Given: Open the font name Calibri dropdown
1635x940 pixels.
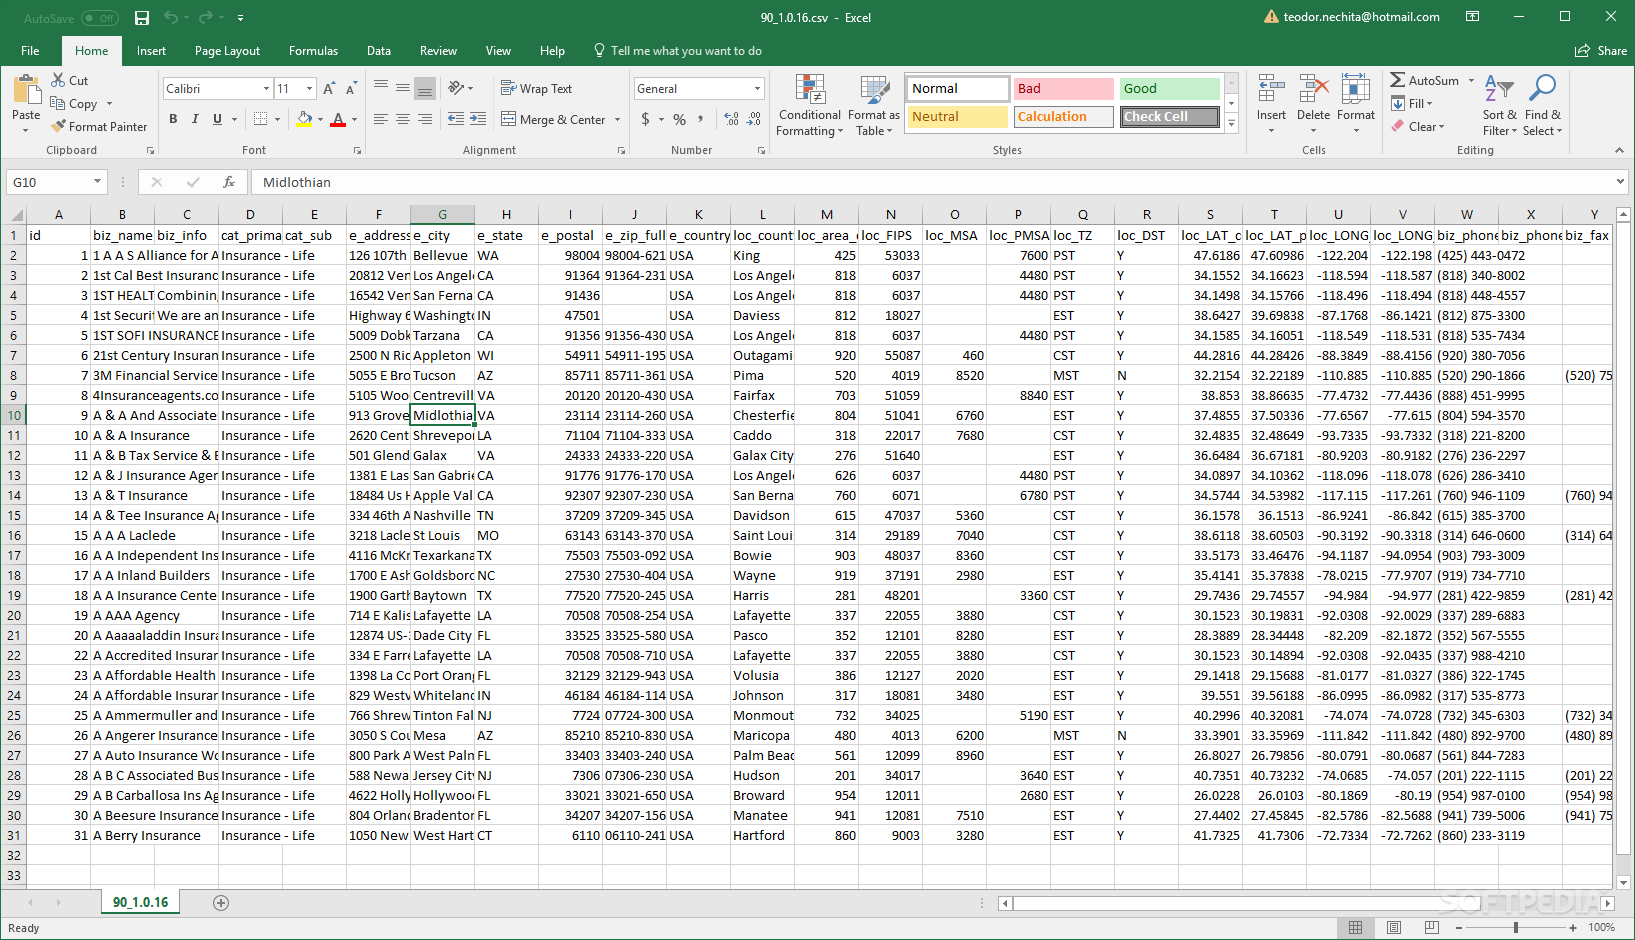Looking at the screenshot, I should click(x=266, y=89).
